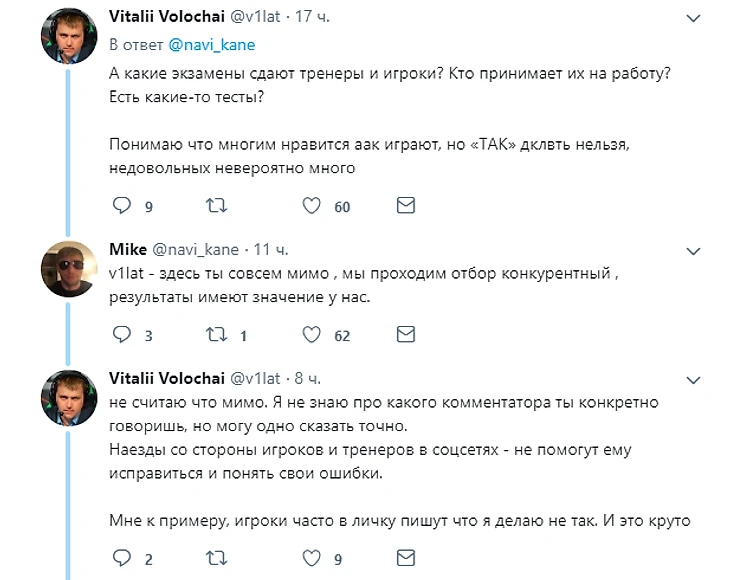Reply to Vitalii's last tweet with 2 replies
Image resolution: width=730 pixels, height=580 pixels.
click(121, 558)
